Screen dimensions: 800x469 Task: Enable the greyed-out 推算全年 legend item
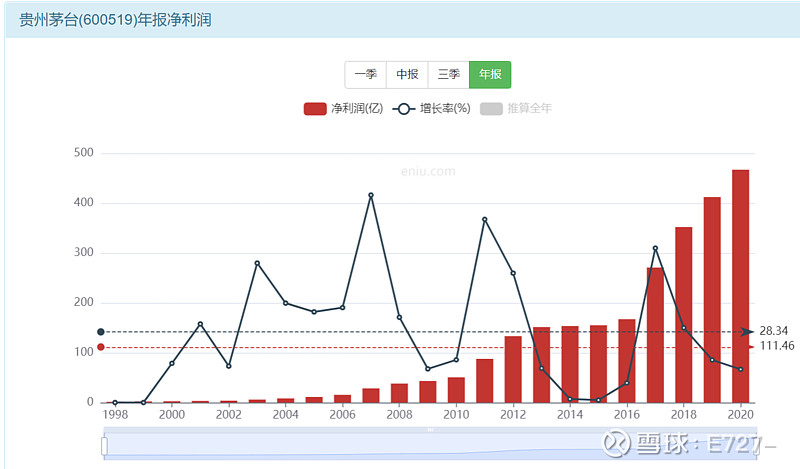516,109
